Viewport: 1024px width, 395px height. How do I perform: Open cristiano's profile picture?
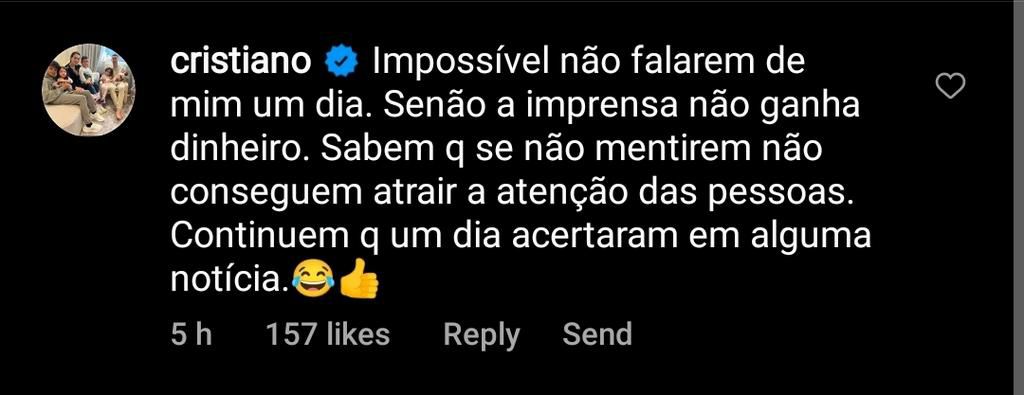click(x=89, y=90)
